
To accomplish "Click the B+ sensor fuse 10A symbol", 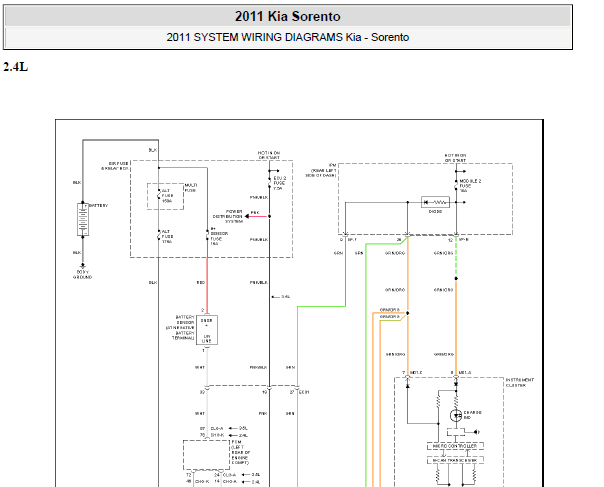I will pos(207,236).
